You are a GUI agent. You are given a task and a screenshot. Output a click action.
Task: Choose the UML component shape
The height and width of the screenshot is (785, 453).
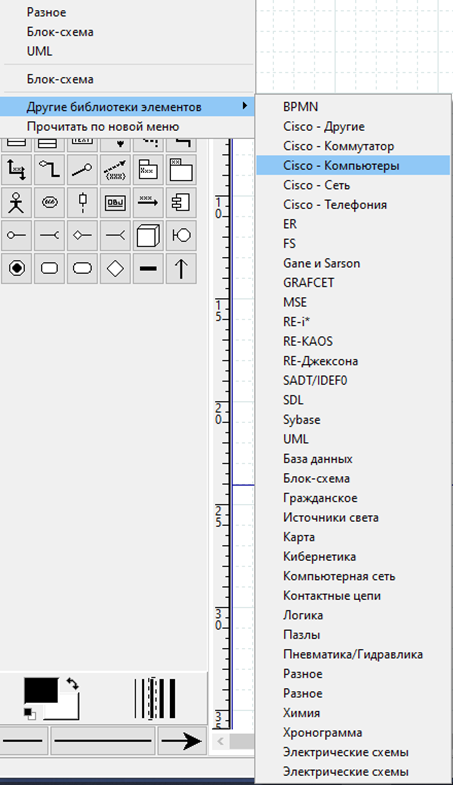click(x=181, y=203)
